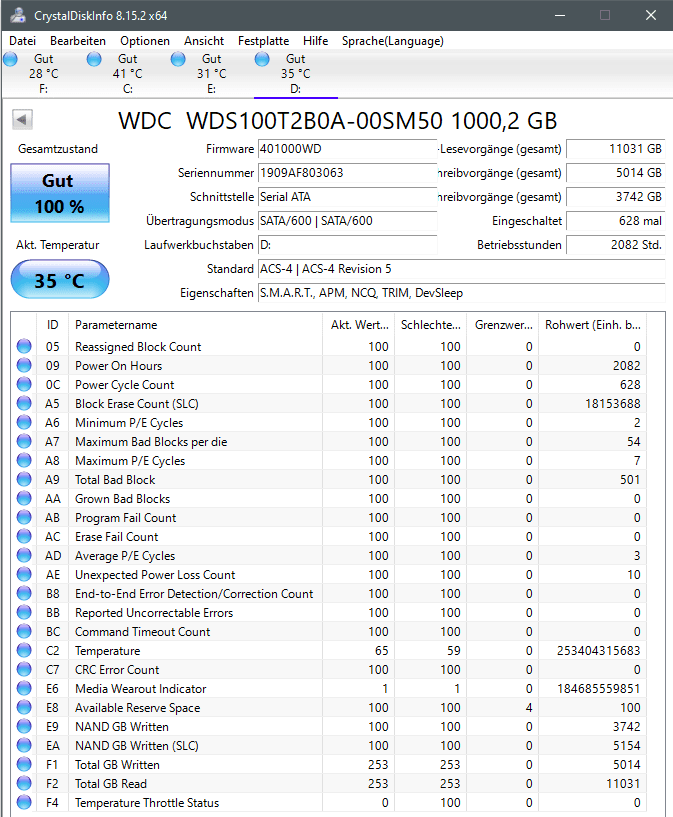Click the Schnittstelle field Serial ATA
The height and width of the screenshot is (817, 673).
point(347,197)
